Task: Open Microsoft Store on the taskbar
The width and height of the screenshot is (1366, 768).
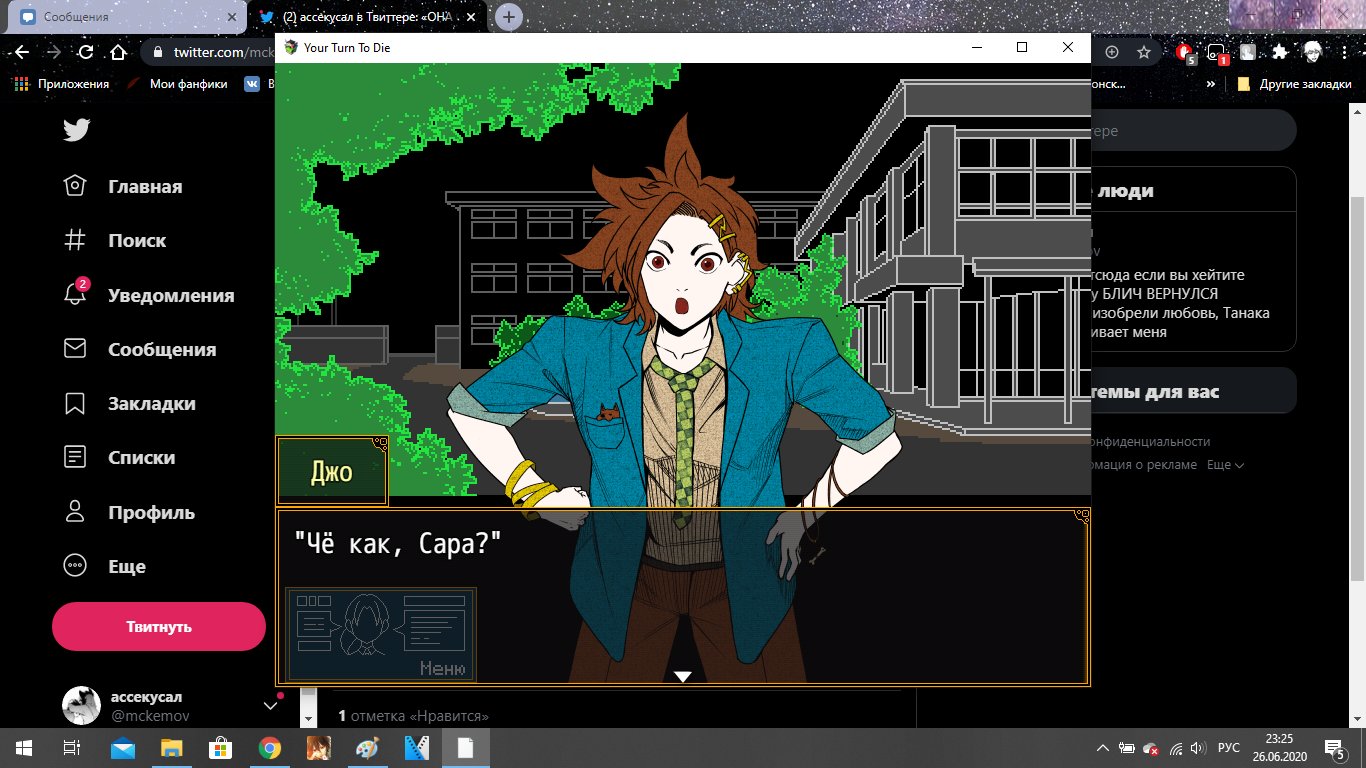Action: click(x=220, y=748)
